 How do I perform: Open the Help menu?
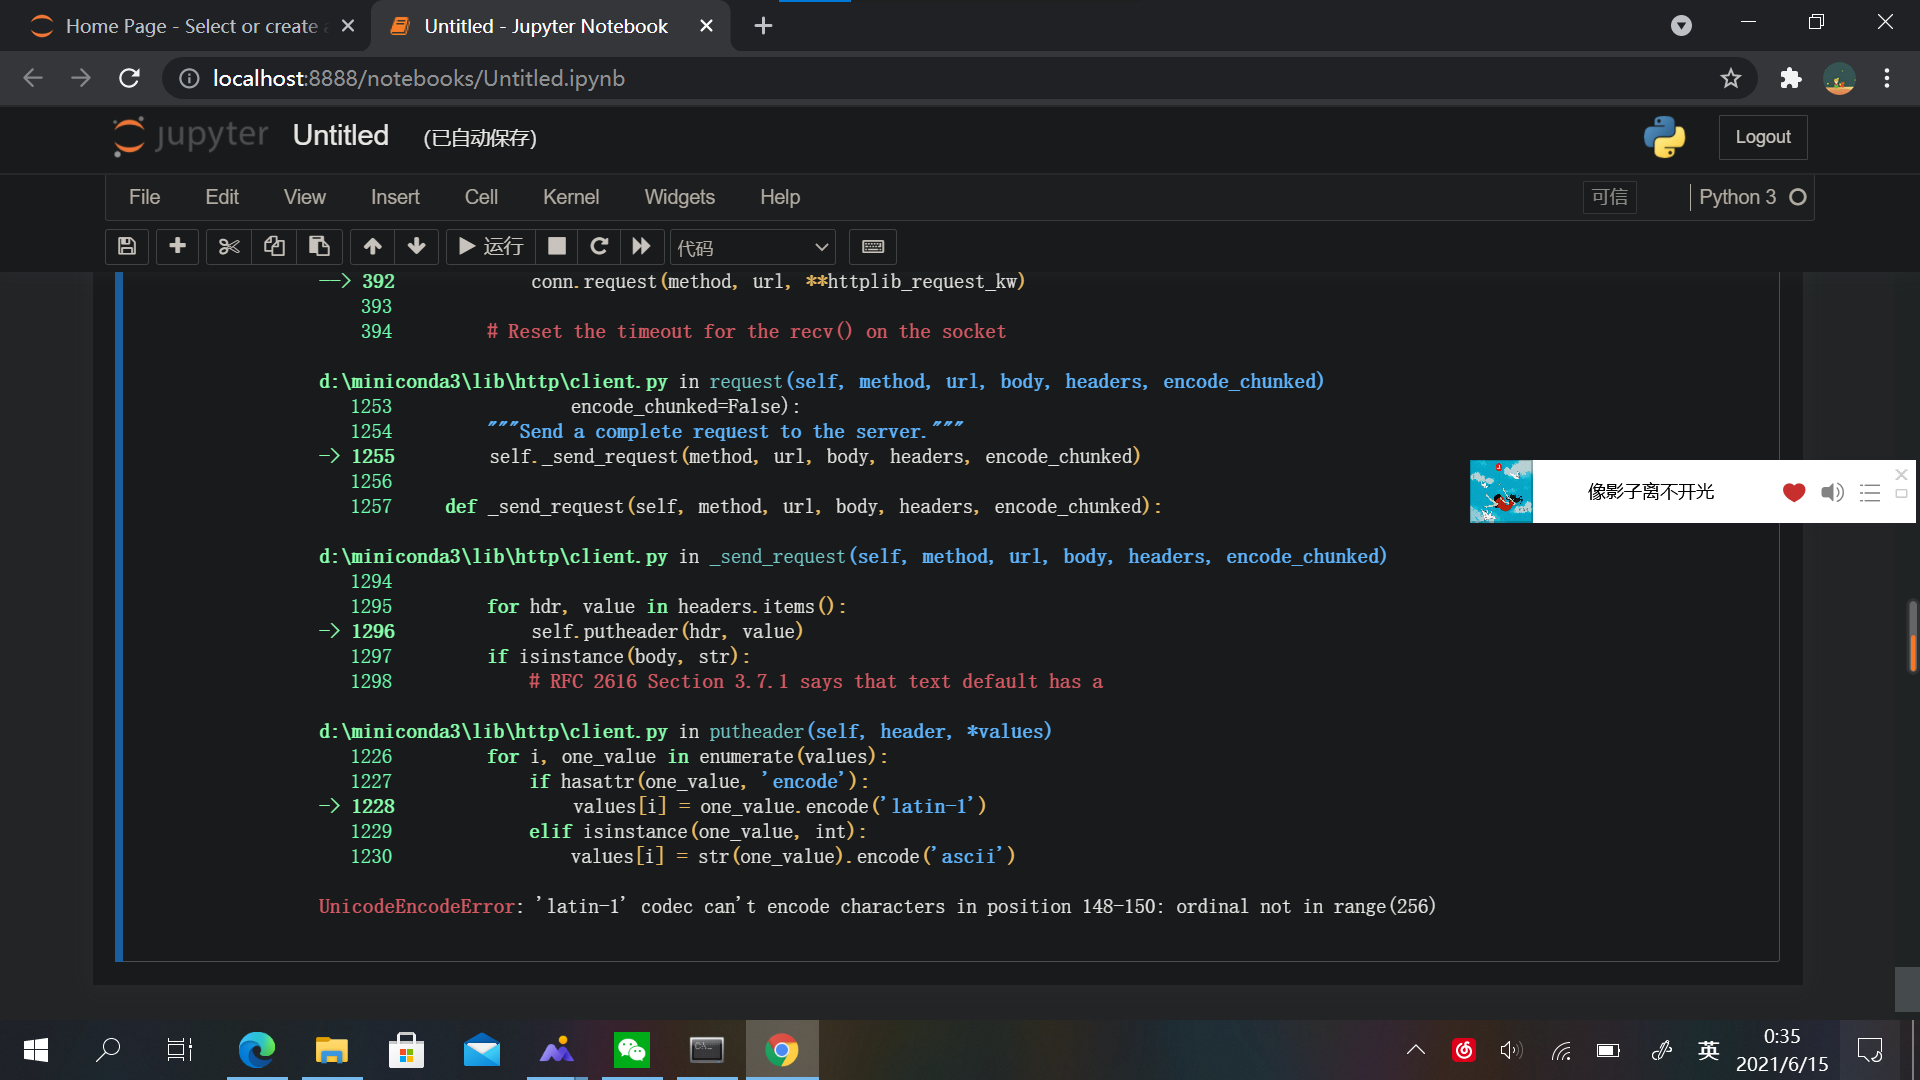click(780, 197)
